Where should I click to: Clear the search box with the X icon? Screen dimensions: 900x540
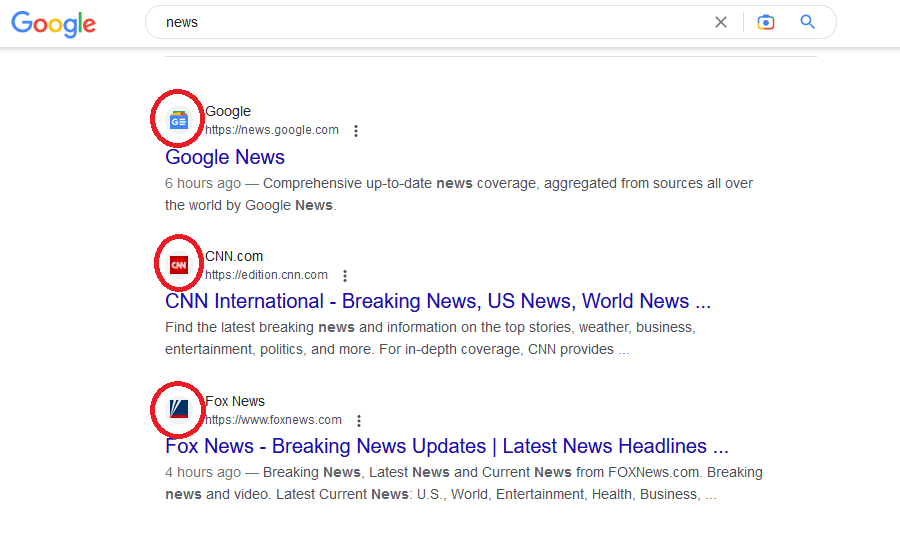point(721,22)
